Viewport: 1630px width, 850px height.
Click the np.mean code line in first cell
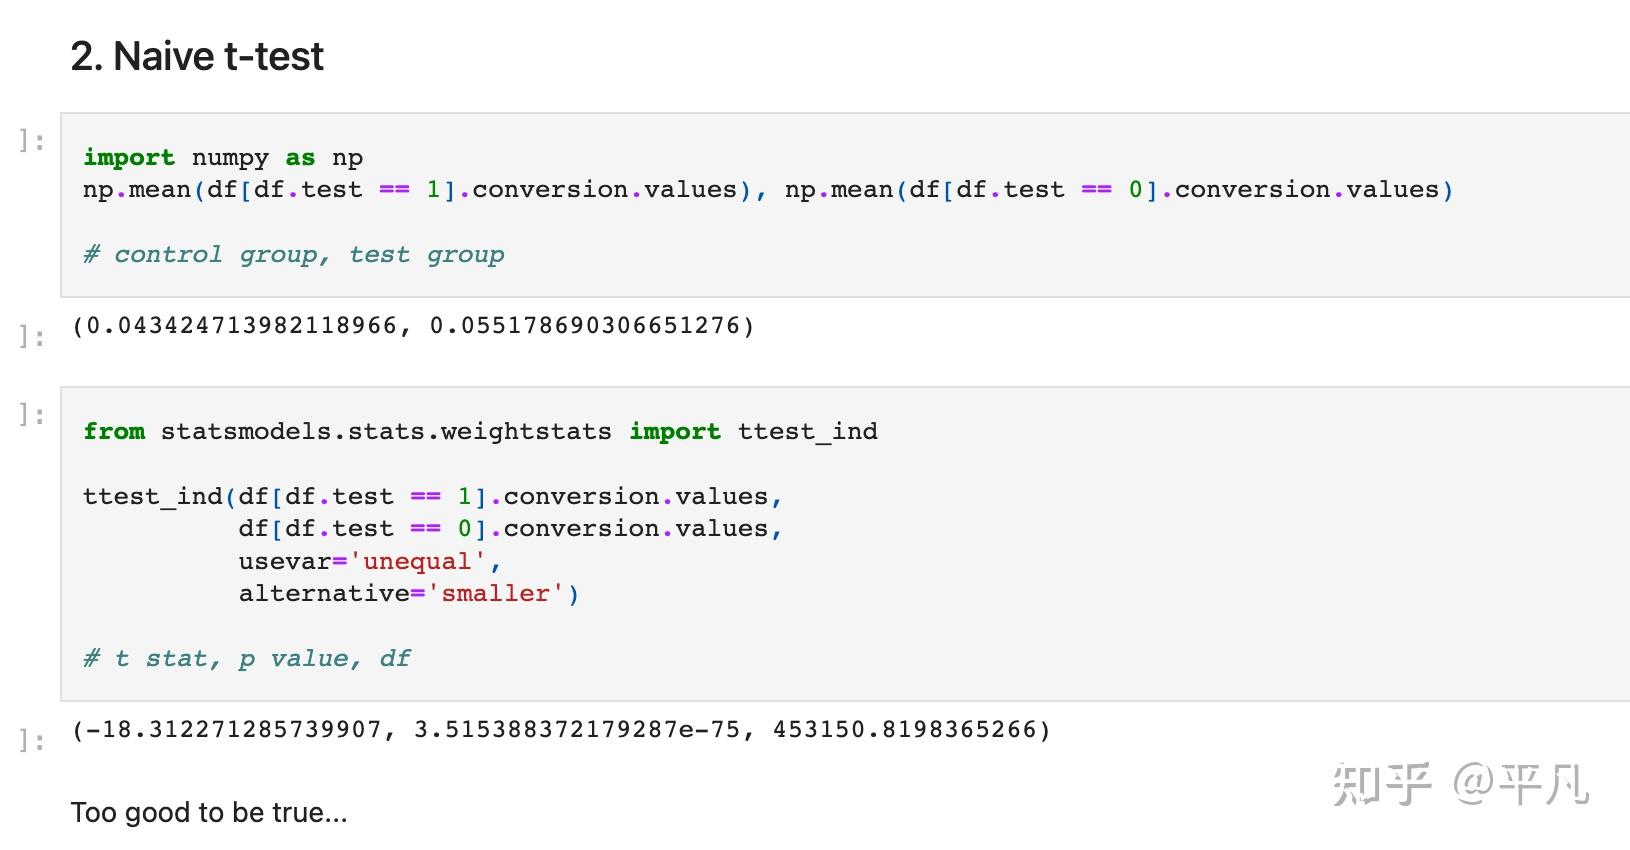coord(767,189)
